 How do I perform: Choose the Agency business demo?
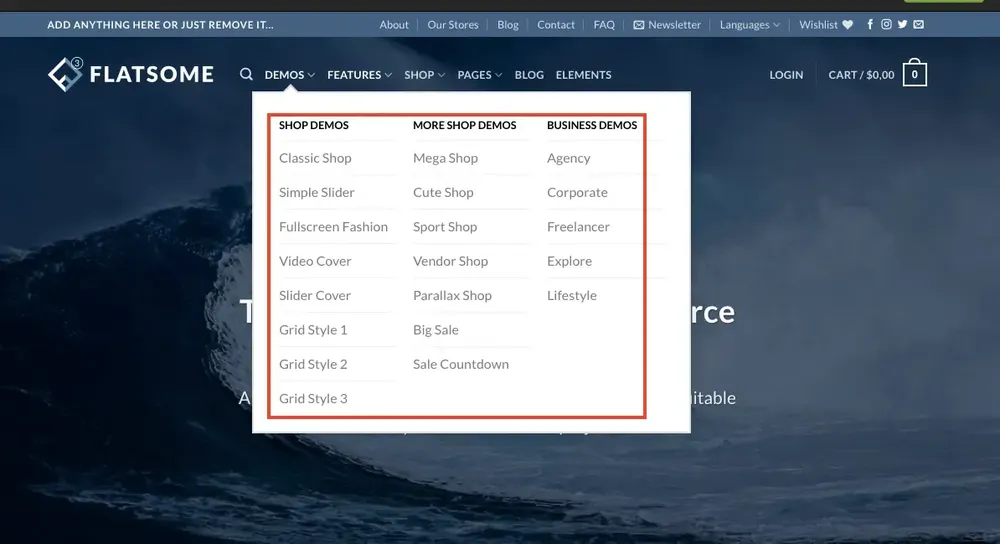pyautogui.click(x=568, y=158)
